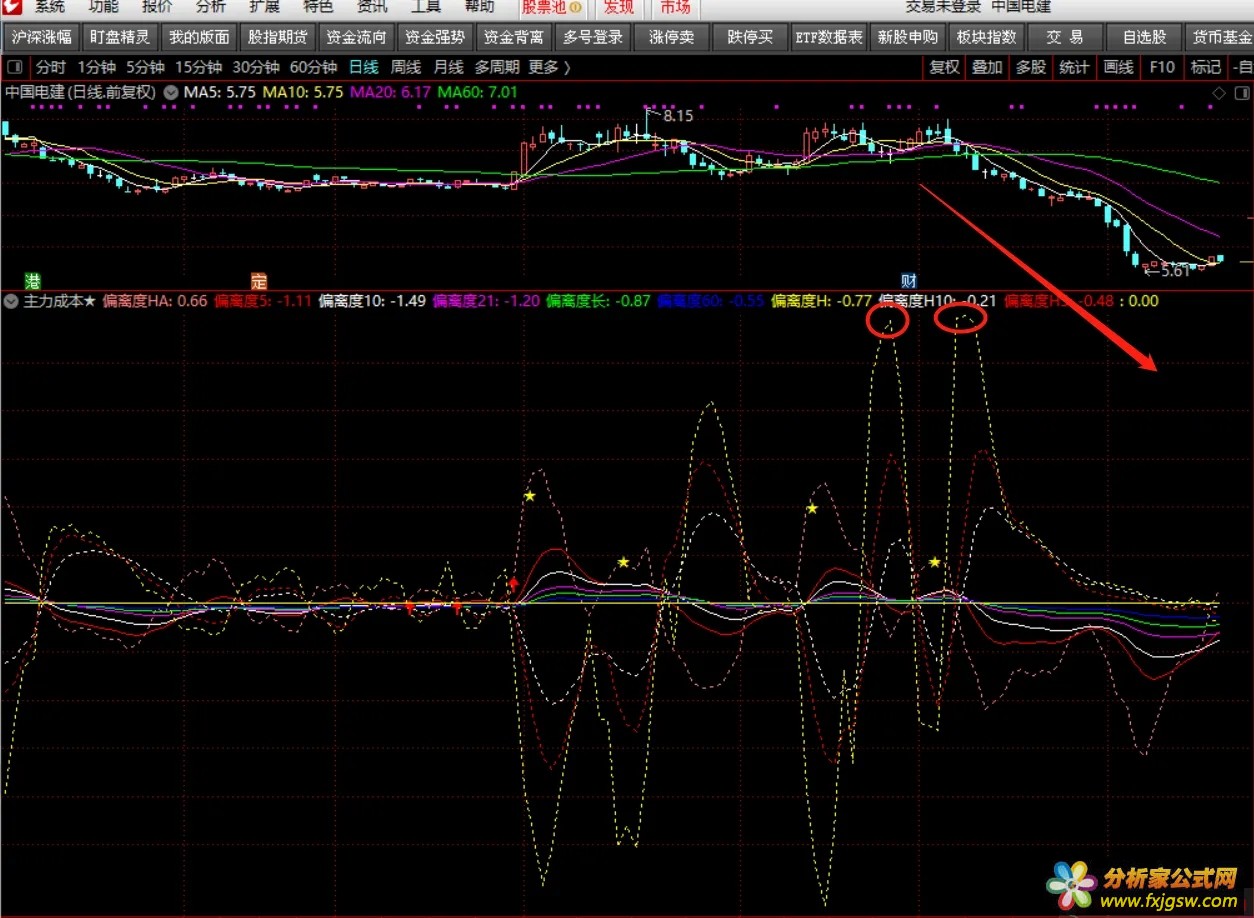Click the 多号登录 button
Viewport: 1254px width, 918px height.
click(x=593, y=38)
